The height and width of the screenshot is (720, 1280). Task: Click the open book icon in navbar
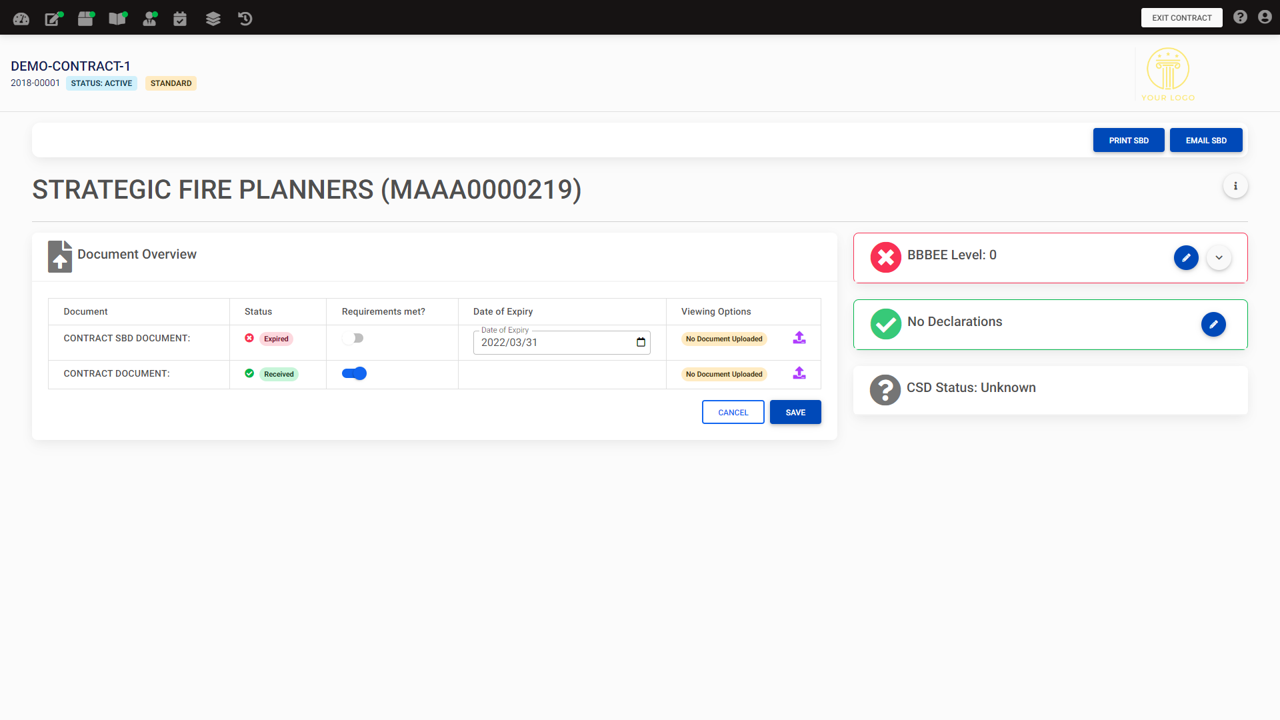pos(117,18)
